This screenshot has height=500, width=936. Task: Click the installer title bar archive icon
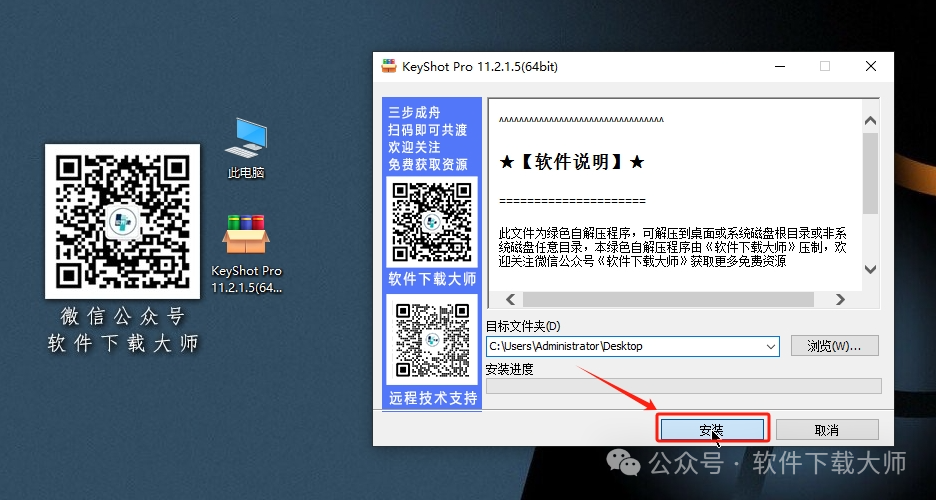(x=389, y=66)
